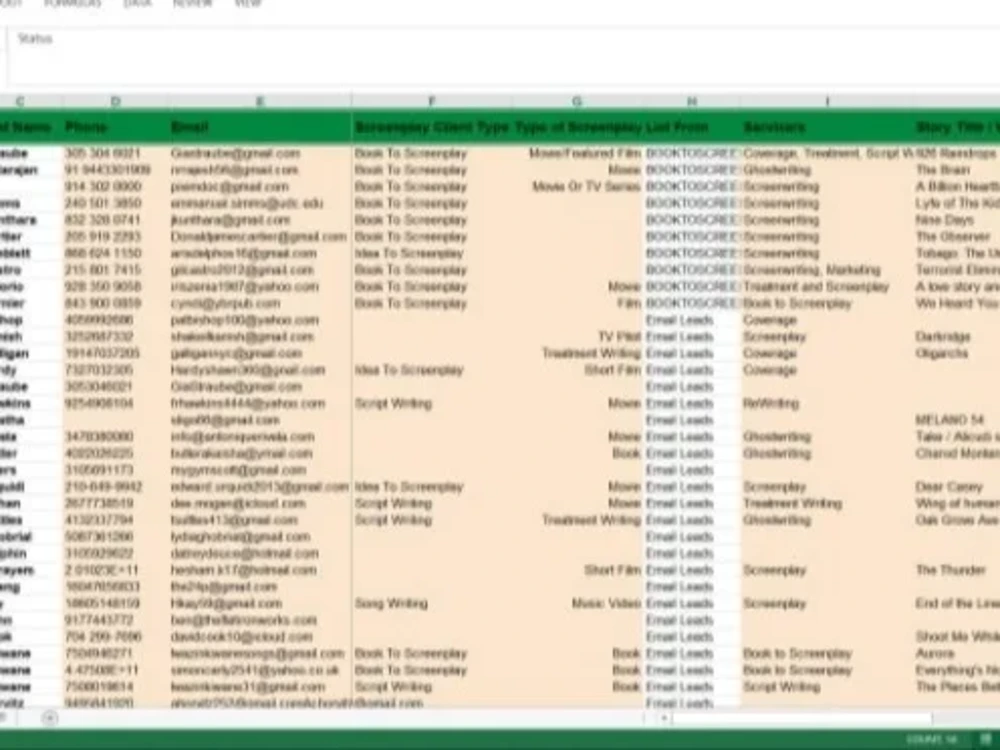
Task: Select the 'Song Writing' cell
Action: click(x=432, y=603)
